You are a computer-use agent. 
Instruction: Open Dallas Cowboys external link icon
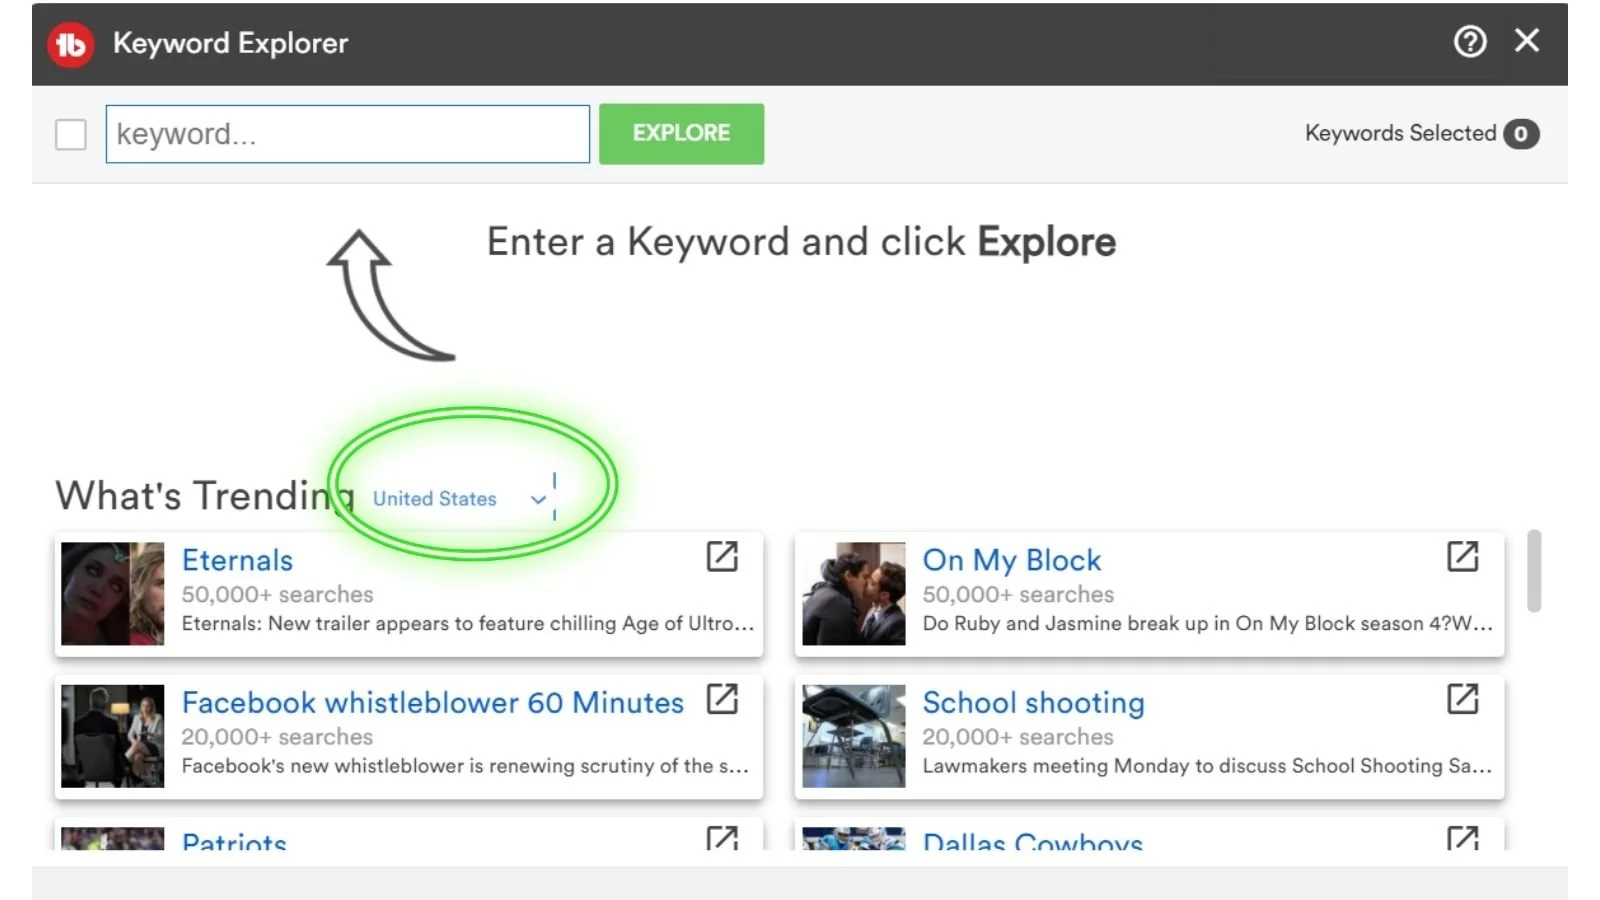[1462, 838]
